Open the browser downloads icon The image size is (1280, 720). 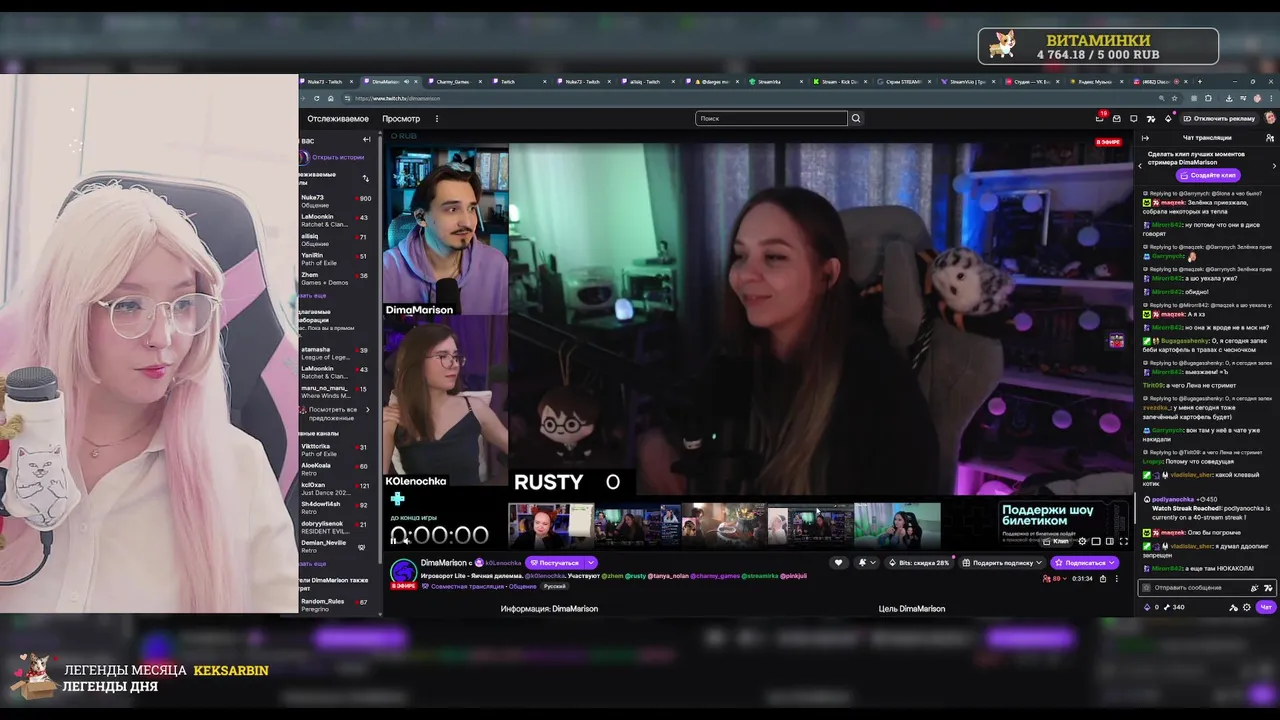(1229, 98)
